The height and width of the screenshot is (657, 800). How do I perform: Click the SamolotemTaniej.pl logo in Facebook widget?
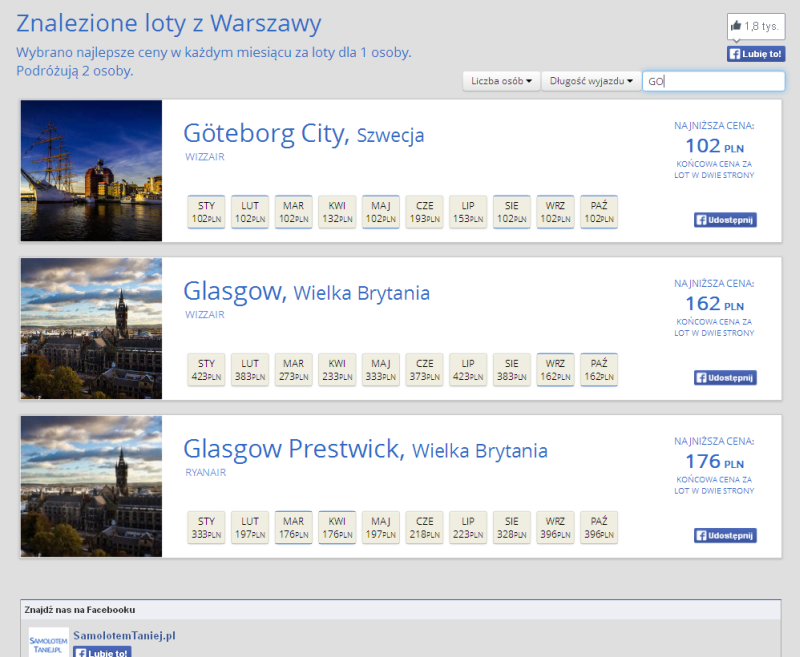[x=48, y=642]
